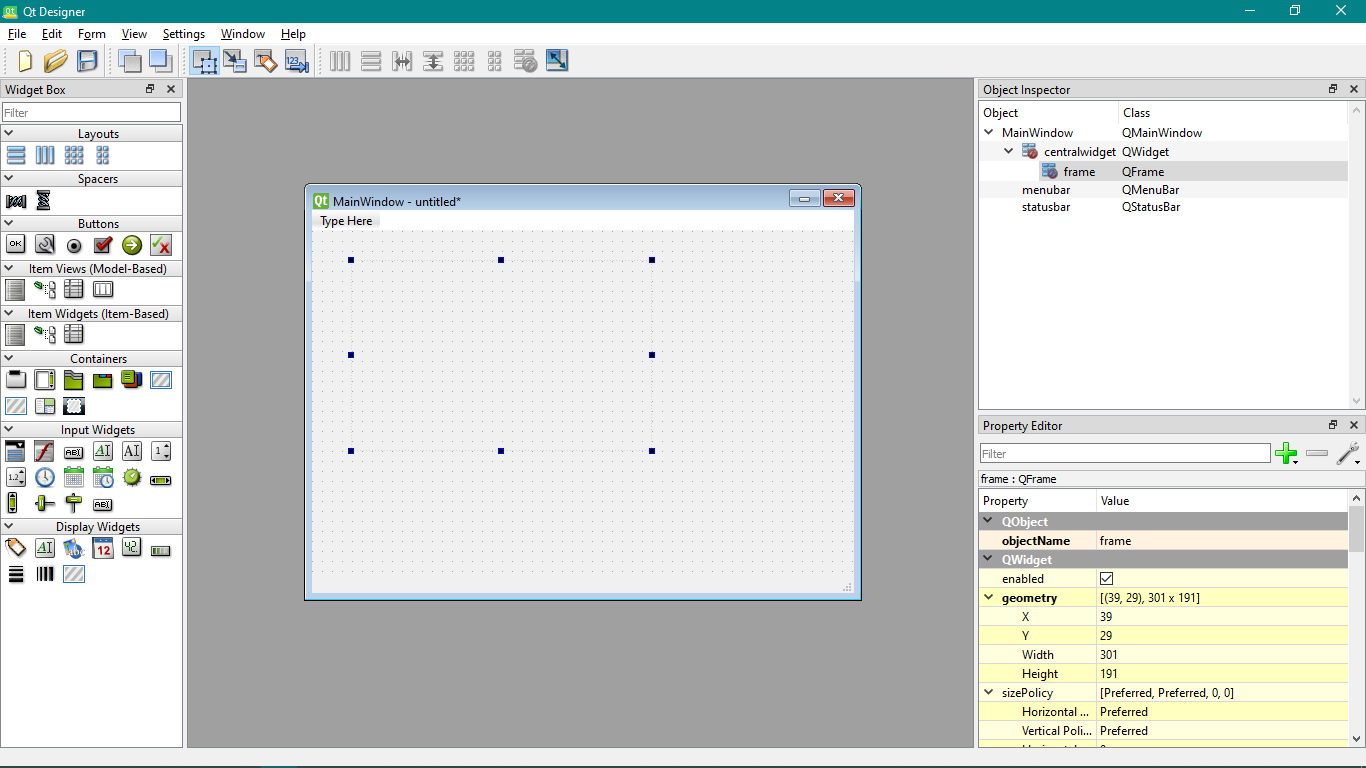Image resolution: width=1366 pixels, height=768 pixels.
Task: Select the Push Button widget icon
Action: (x=15, y=244)
